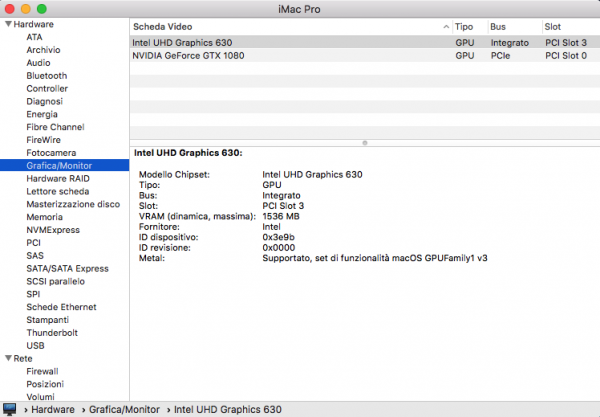Screen dimensions: 600x417
Task: Select ATA in the sidebar
Action: [x=34, y=37]
